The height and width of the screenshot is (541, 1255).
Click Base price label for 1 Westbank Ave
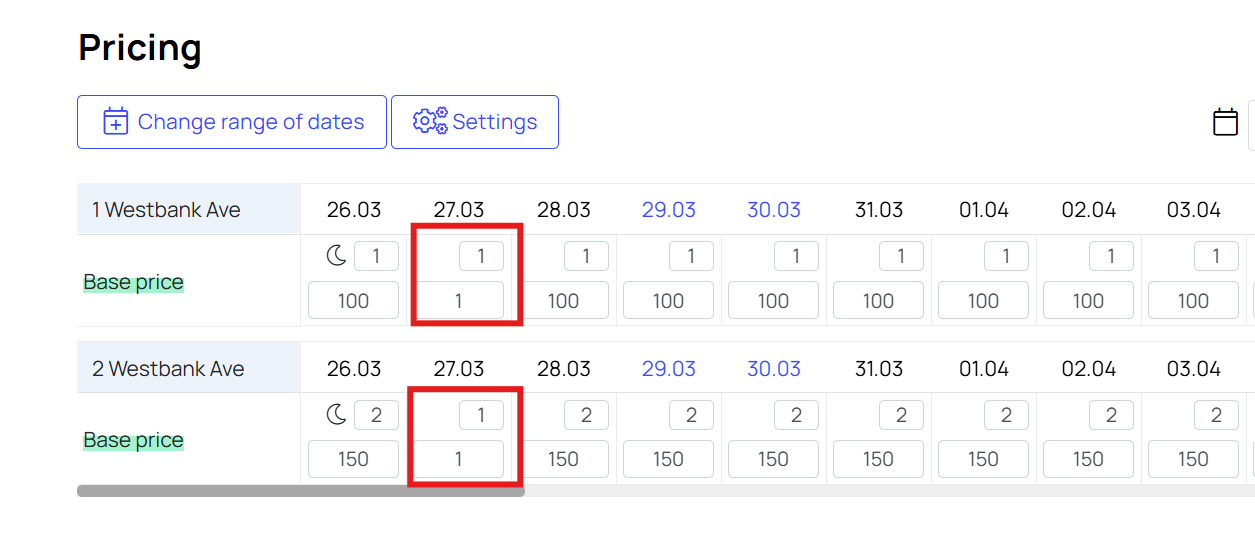(x=134, y=282)
